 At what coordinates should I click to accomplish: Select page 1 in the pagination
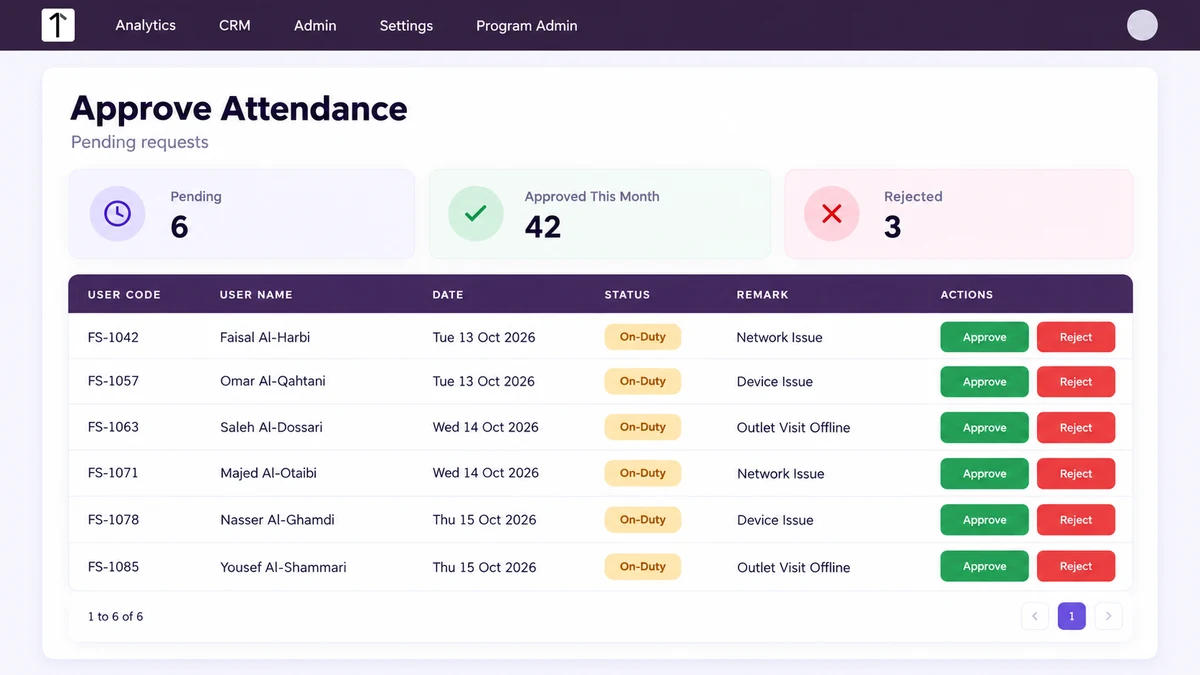click(x=1071, y=616)
